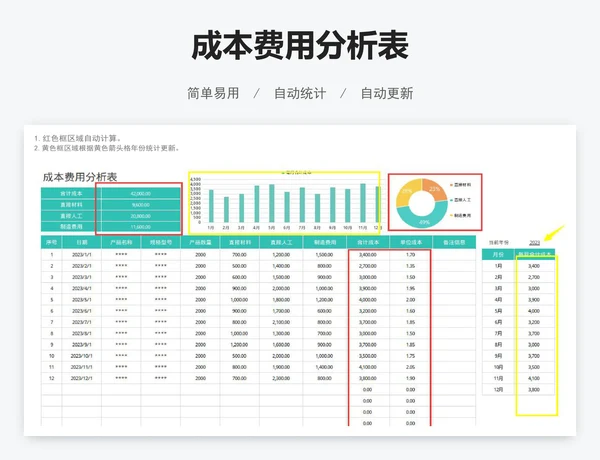Click the teal 49% donut chart segment

[424, 222]
